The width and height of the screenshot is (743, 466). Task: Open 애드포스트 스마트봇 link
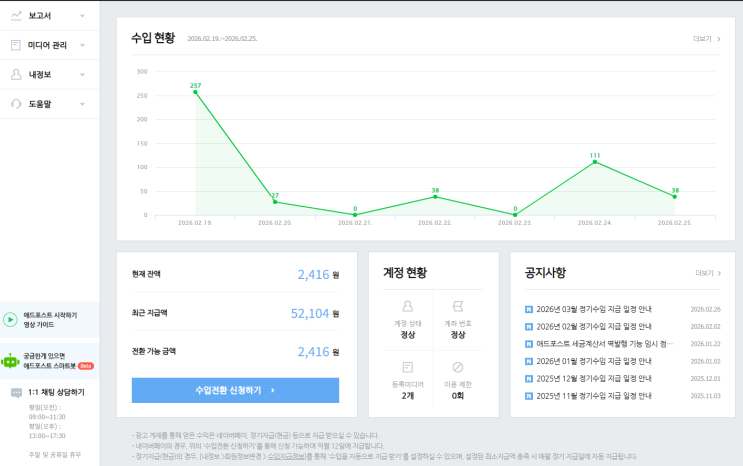50,361
